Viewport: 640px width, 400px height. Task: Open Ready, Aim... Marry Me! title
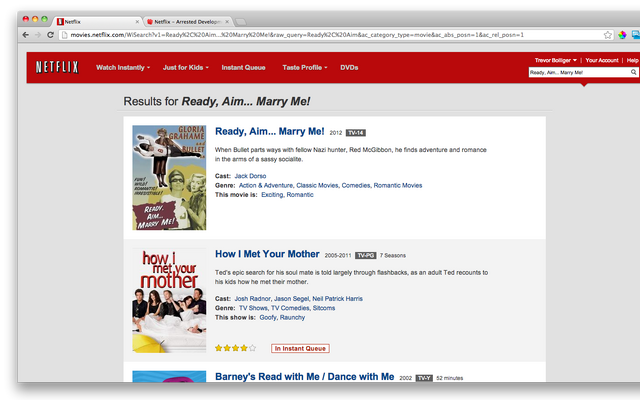point(270,131)
